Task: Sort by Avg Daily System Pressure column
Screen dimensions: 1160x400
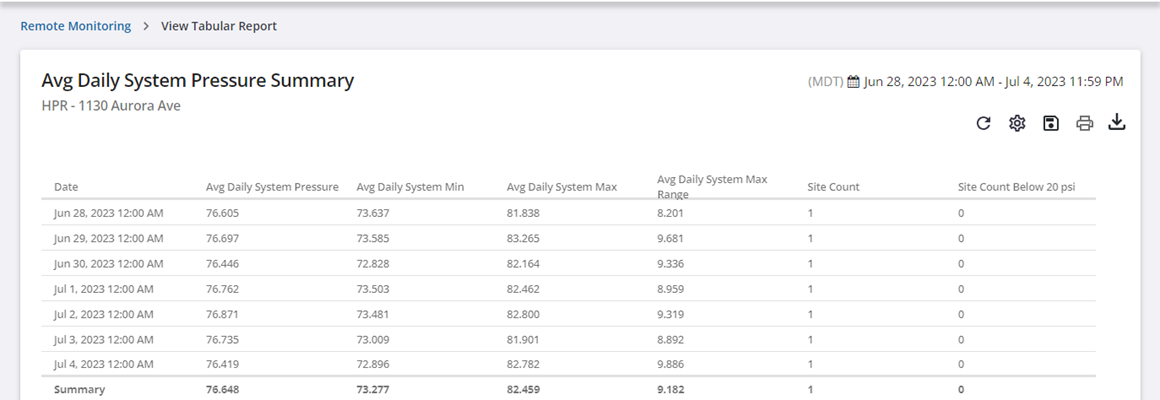Action: tap(272, 187)
